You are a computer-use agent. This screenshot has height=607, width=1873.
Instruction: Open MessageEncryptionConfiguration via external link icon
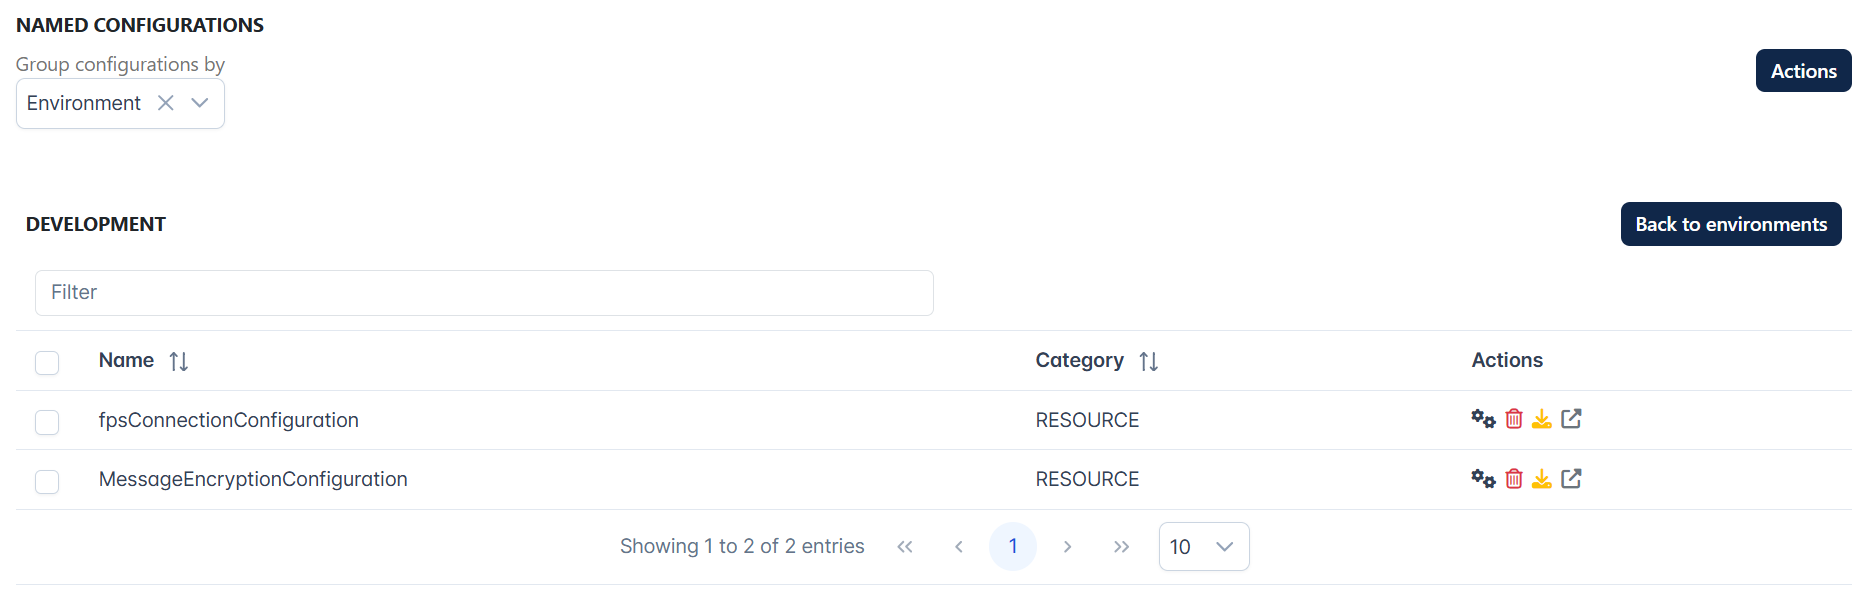click(1571, 479)
